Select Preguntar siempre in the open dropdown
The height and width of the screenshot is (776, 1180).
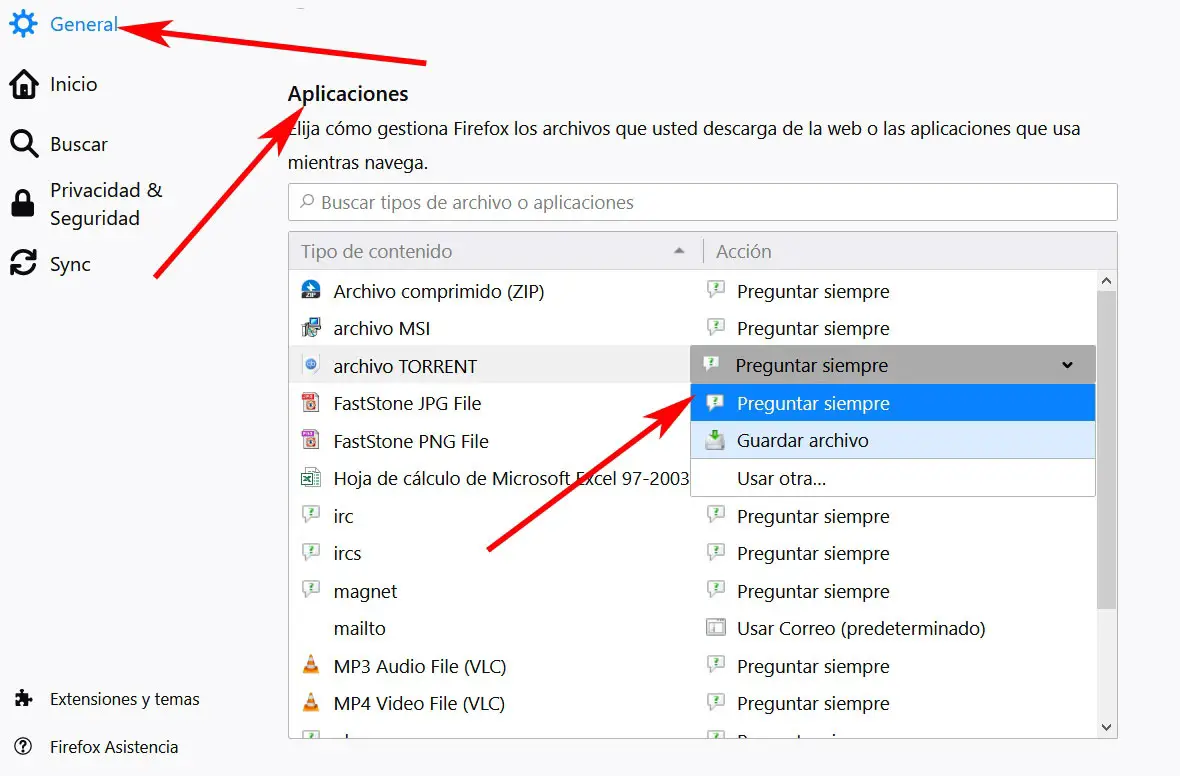tap(893, 403)
